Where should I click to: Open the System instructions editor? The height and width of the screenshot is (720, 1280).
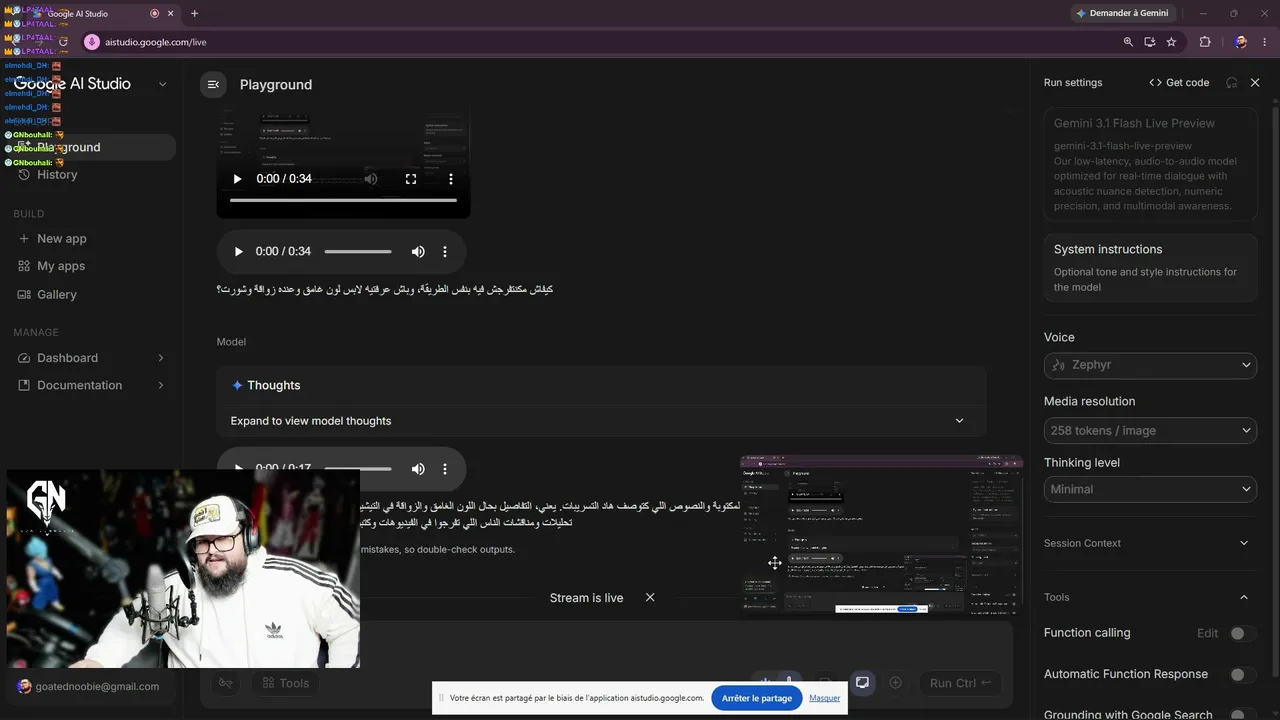click(x=1150, y=267)
